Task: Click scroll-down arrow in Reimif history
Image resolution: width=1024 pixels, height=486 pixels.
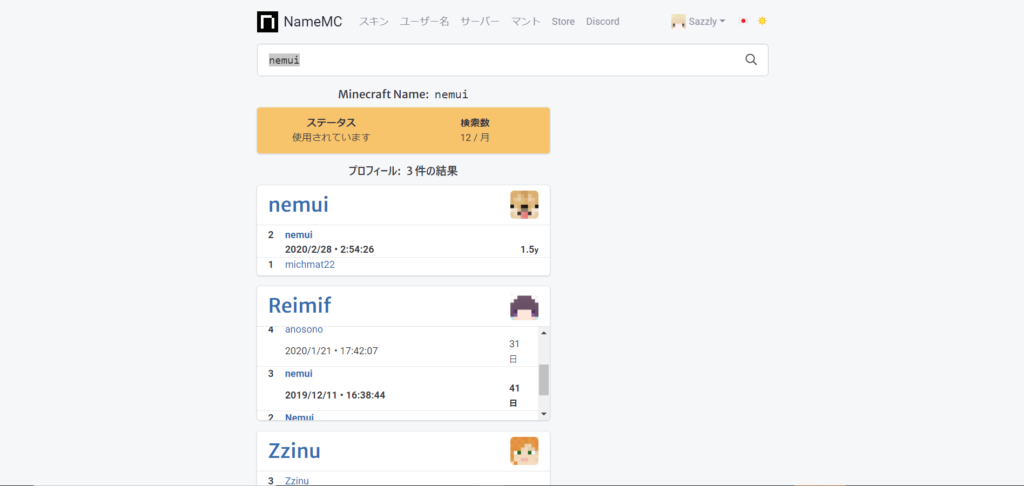Action: [544, 414]
